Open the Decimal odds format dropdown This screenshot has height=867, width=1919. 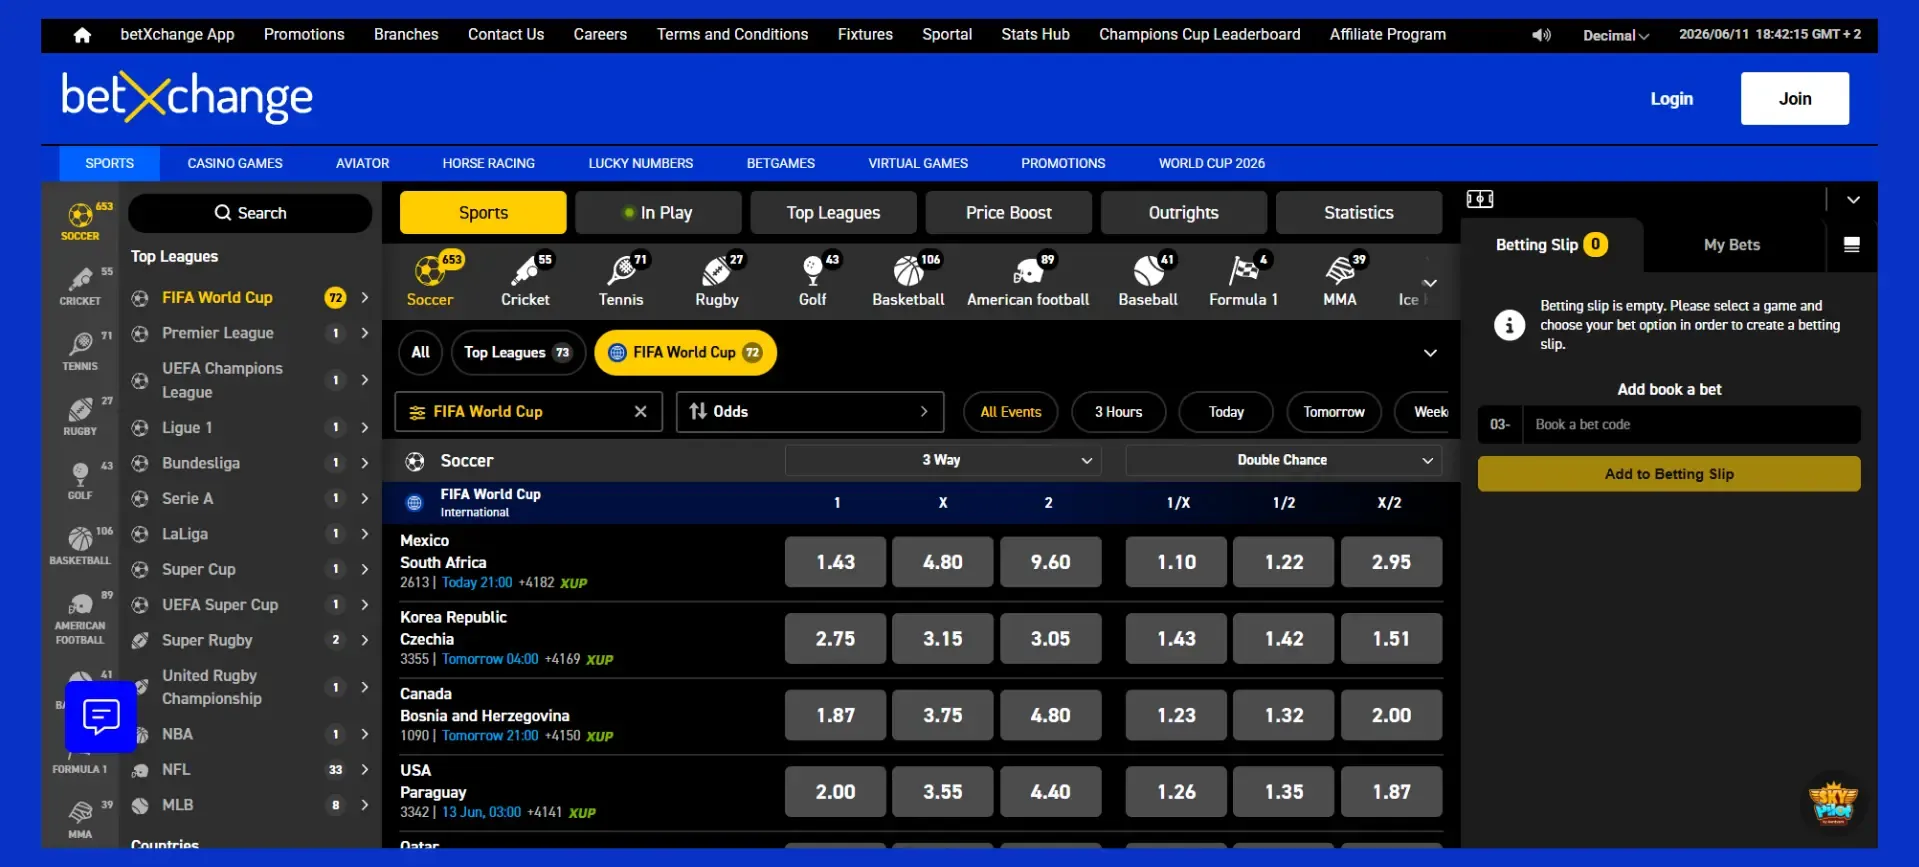tap(1616, 35)
